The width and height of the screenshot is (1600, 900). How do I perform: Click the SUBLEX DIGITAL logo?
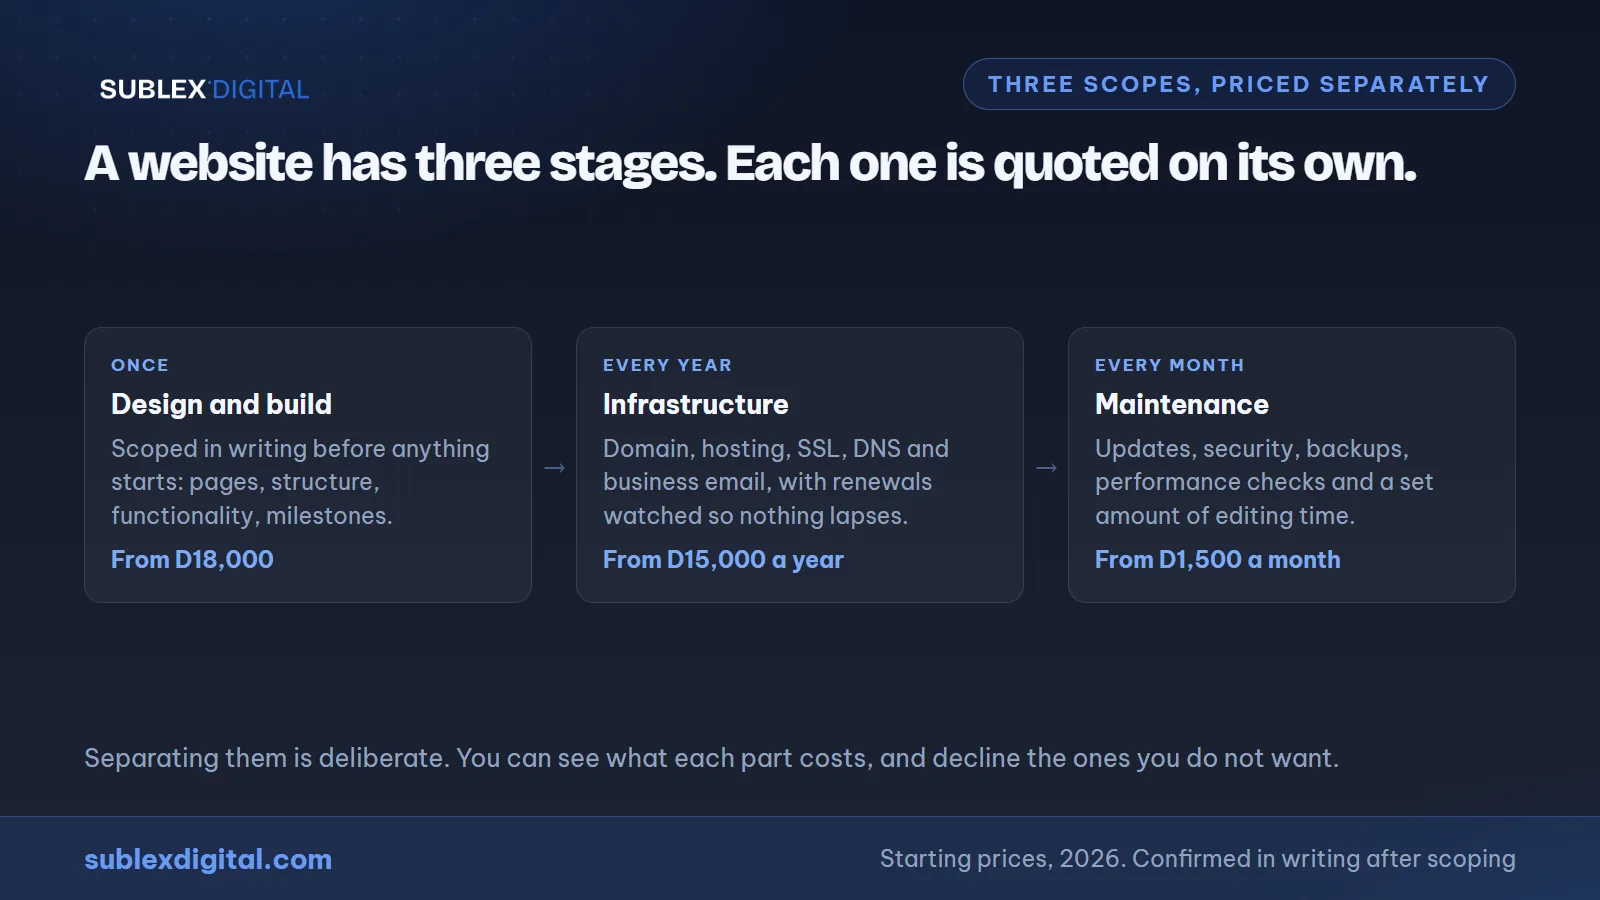(x=204, y=89)
